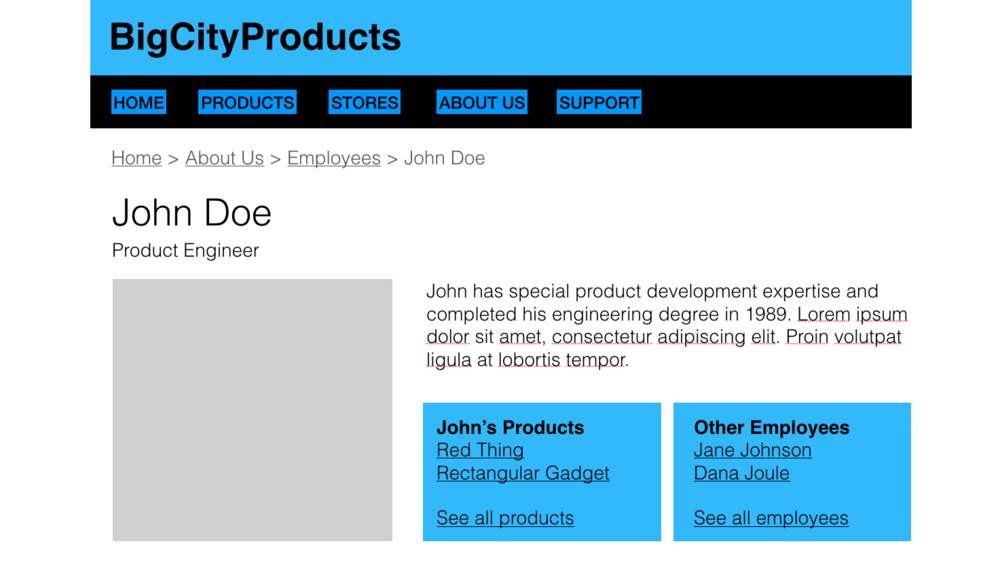Click the See all products link

(x=505, y=518)
